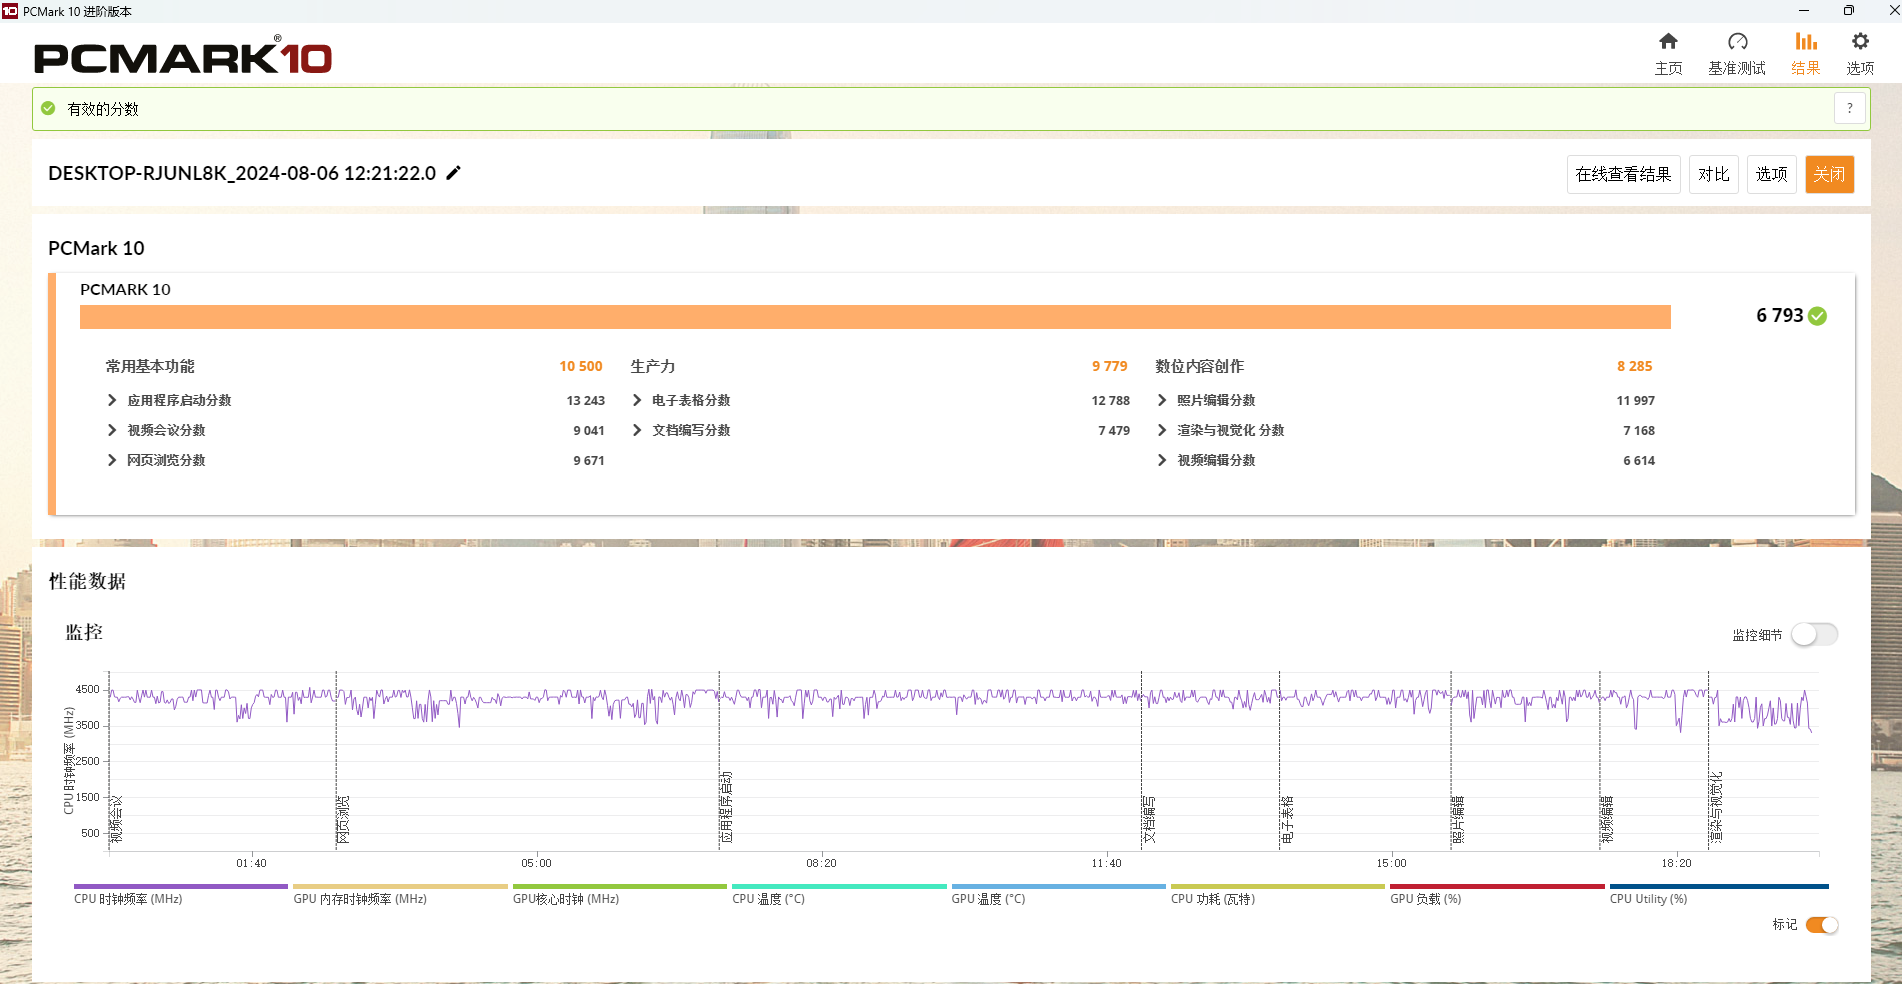Click the score value 13 243

point(586,400)
